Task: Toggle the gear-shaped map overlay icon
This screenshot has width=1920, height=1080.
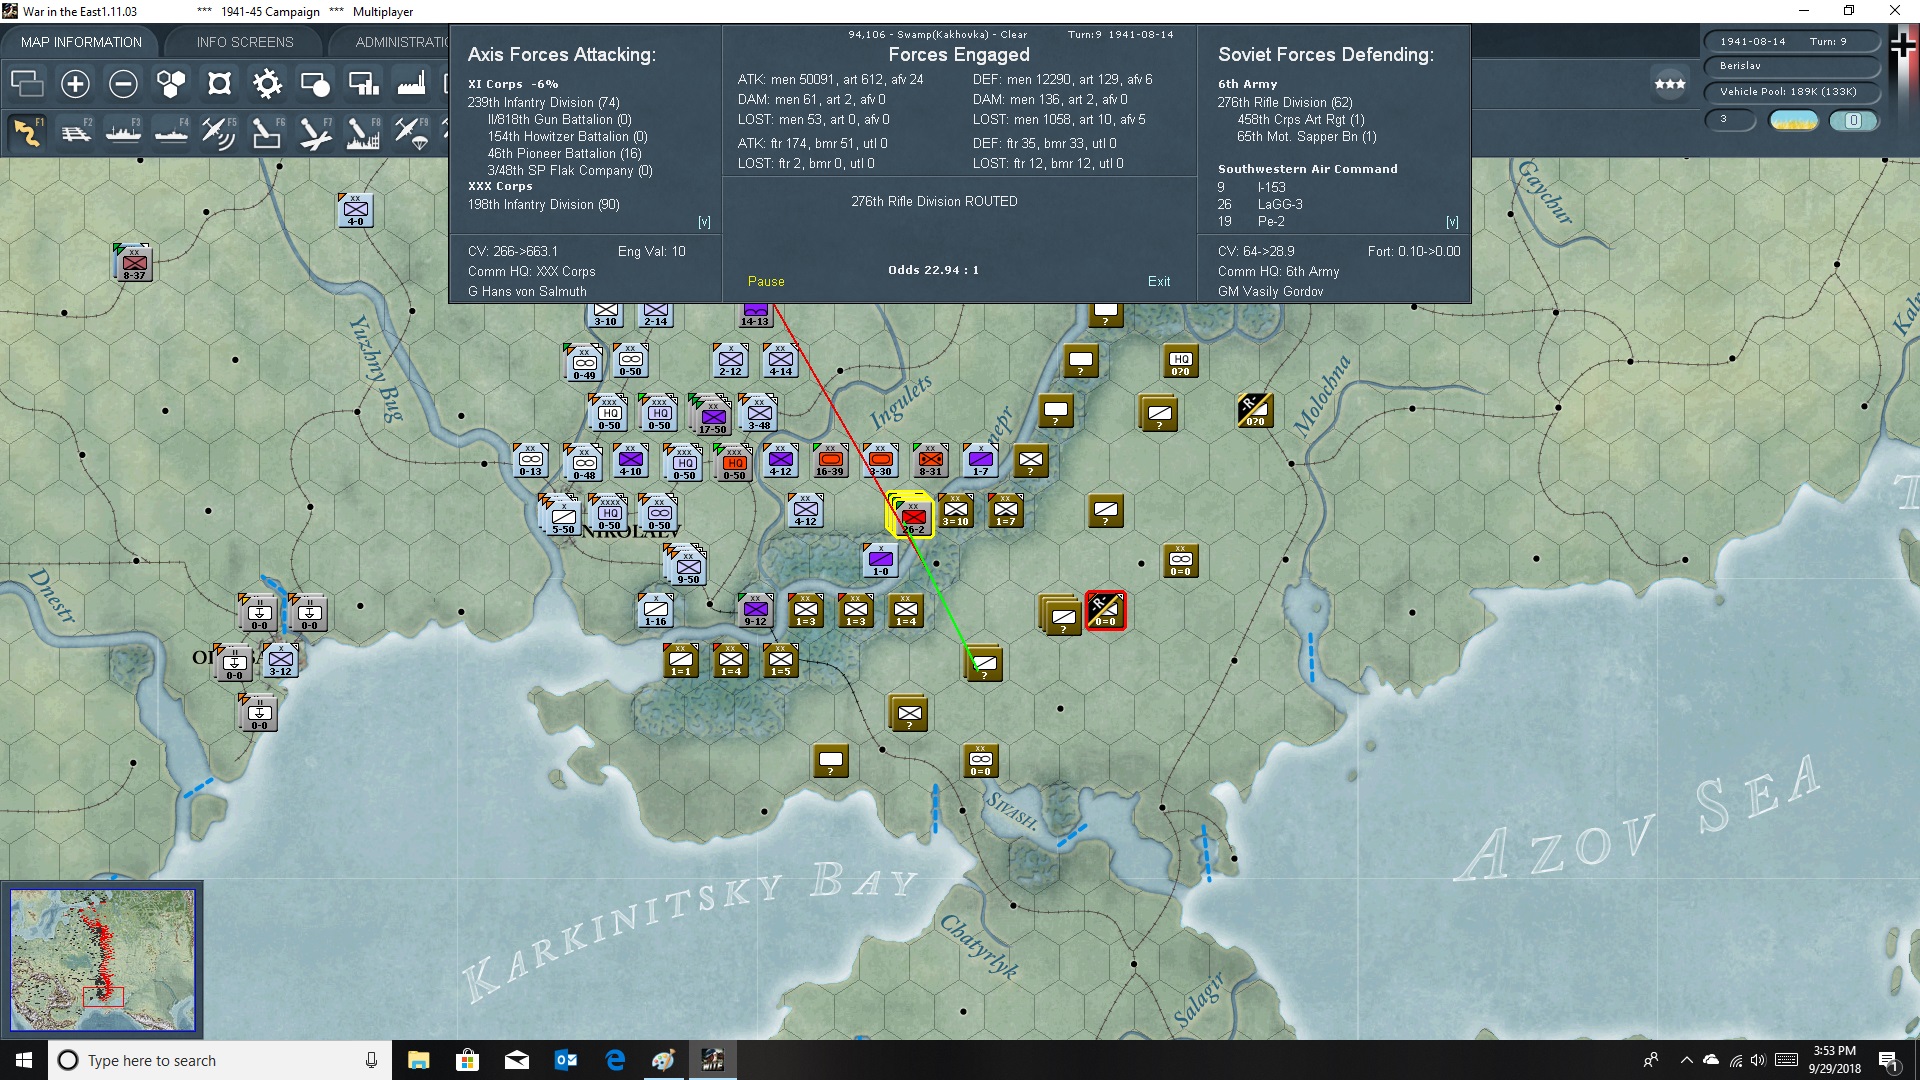Action: [267, 84]
